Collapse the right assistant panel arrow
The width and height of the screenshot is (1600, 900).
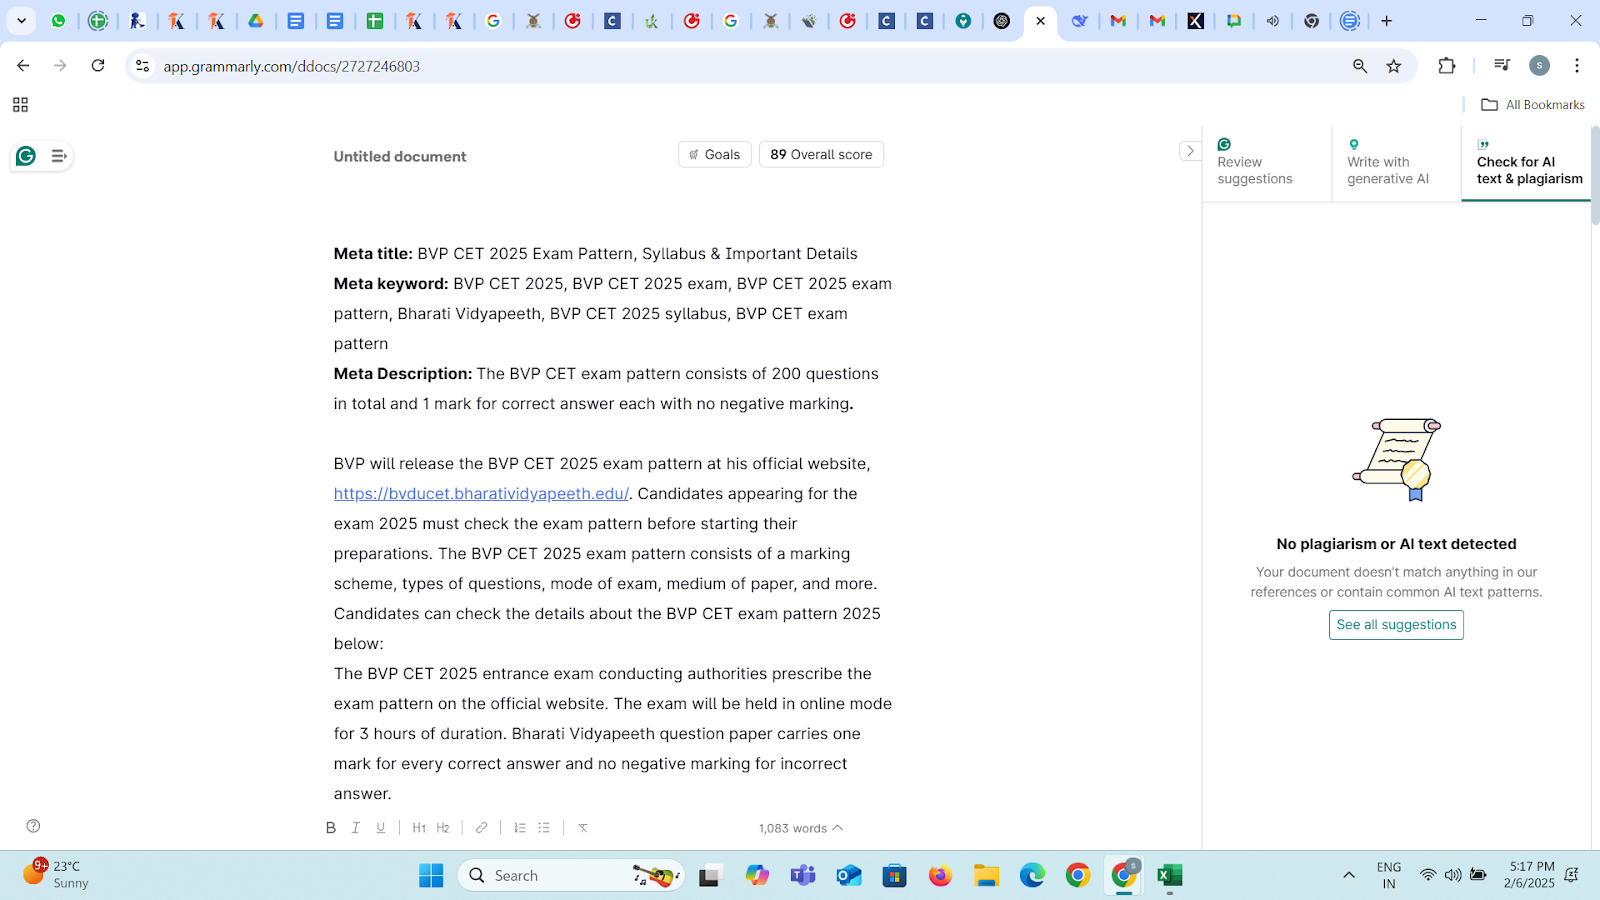pos(1190,151)
